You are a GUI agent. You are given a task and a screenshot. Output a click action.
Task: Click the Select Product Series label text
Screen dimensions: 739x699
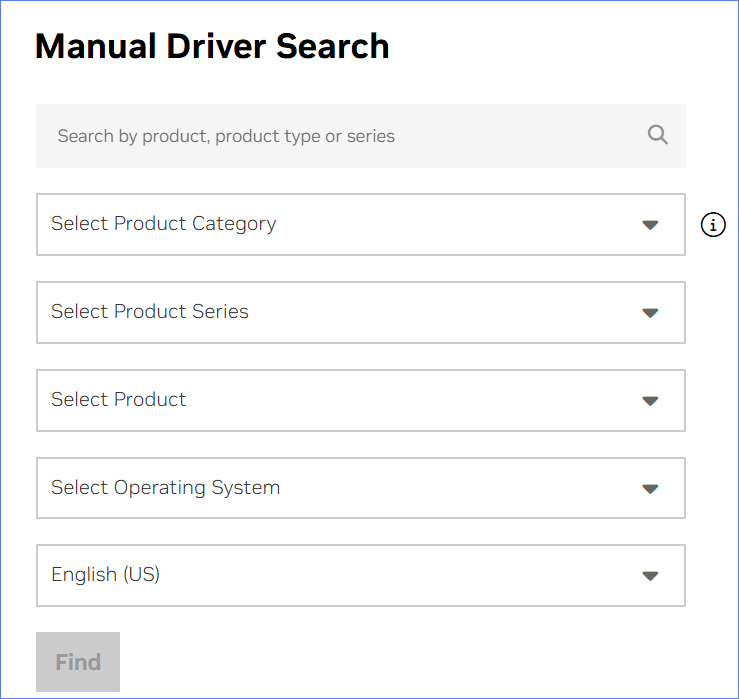point(150,312)
